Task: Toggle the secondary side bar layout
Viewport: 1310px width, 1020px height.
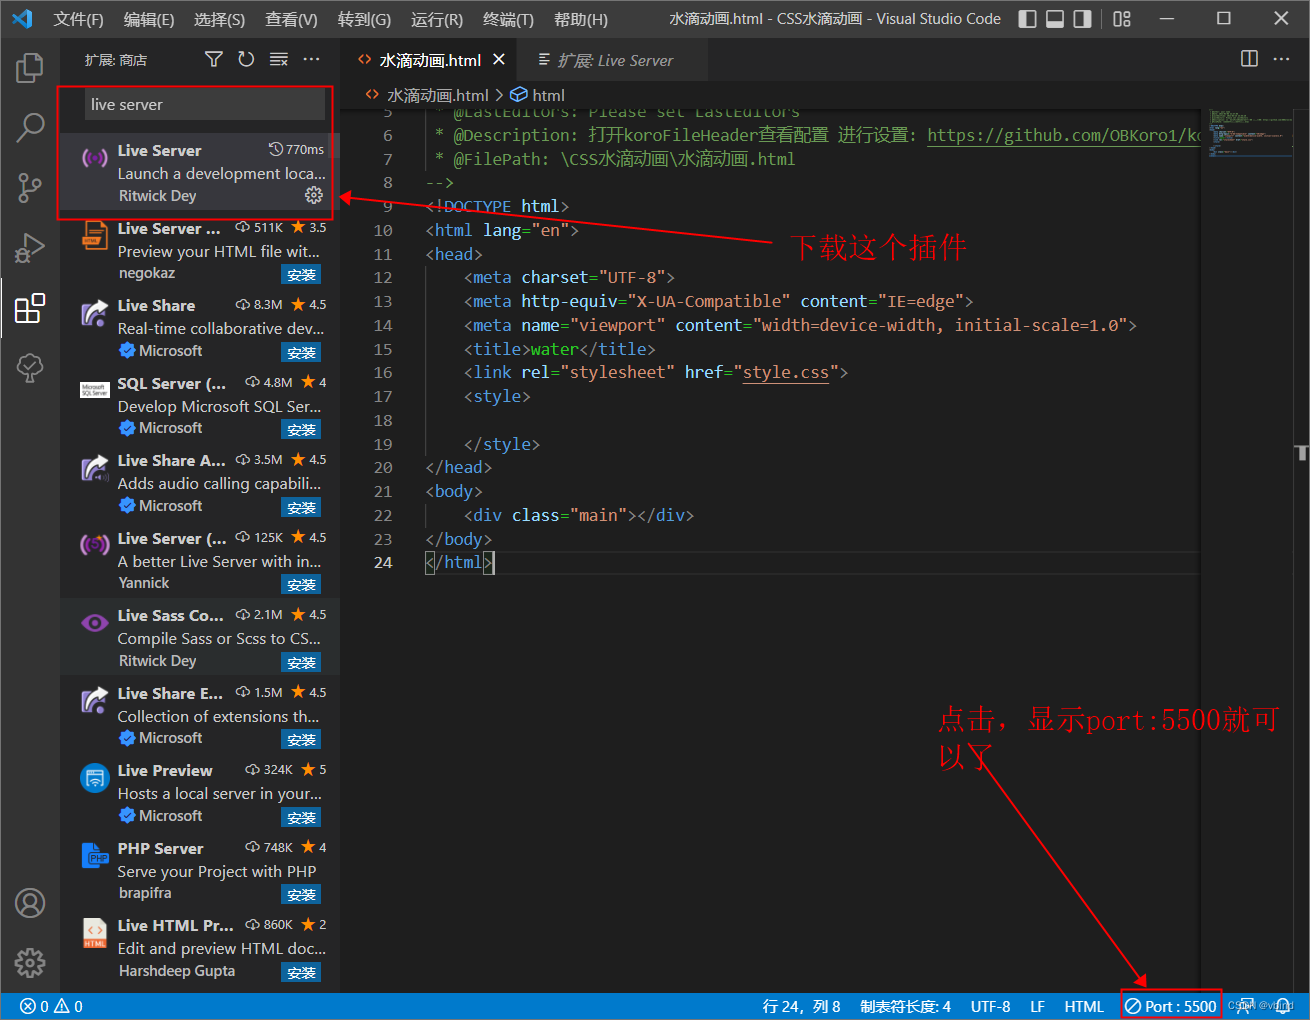Action: coord(1083,19)
